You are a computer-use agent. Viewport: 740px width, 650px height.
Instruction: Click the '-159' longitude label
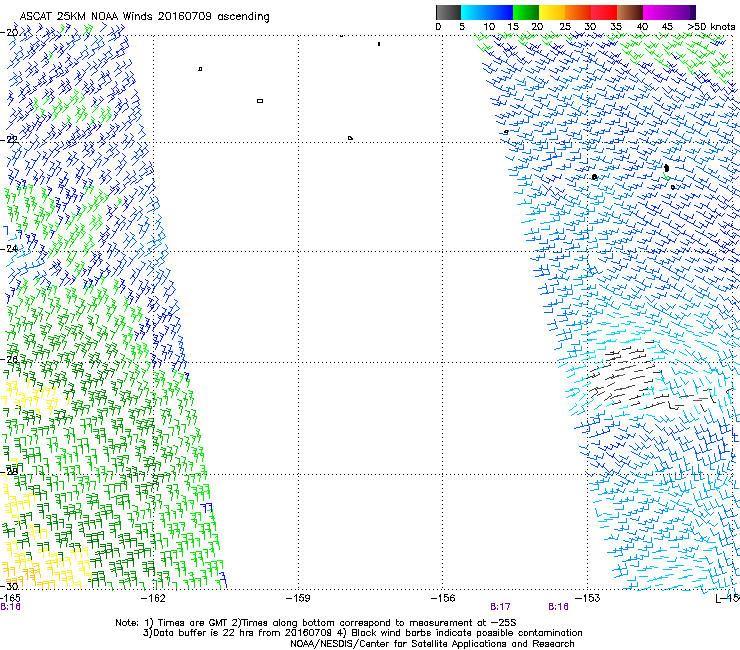(298, 598)
